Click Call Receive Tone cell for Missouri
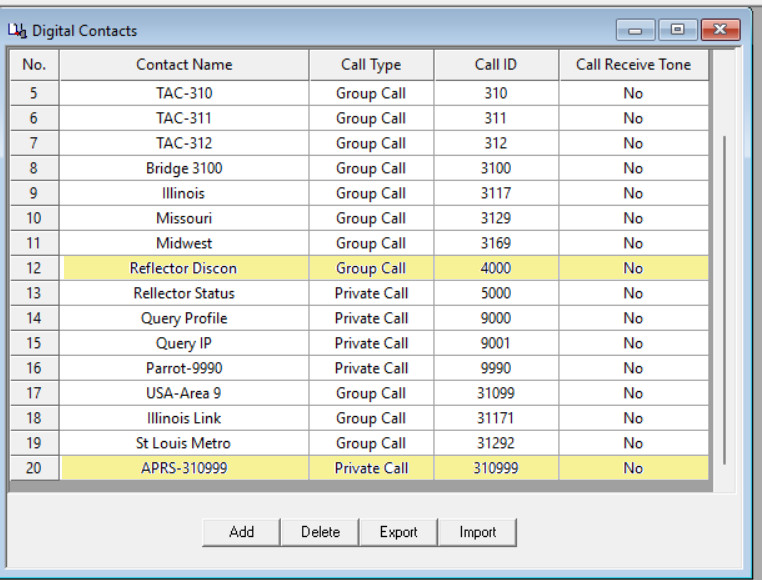This screenshot has width=762, height=580. click(x=634, y=218)
